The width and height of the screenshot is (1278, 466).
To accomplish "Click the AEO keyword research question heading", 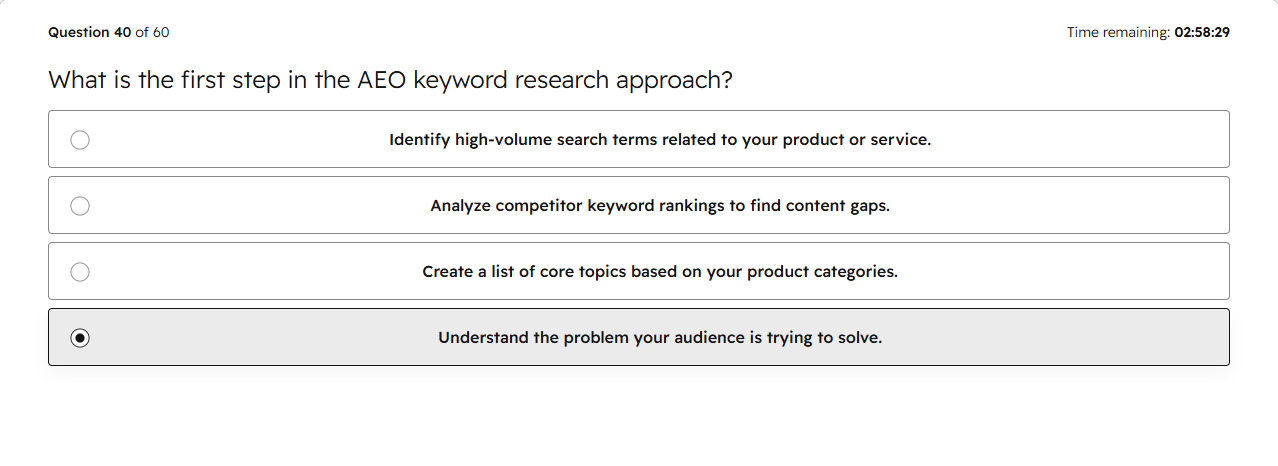I will [x=391, y=80].
